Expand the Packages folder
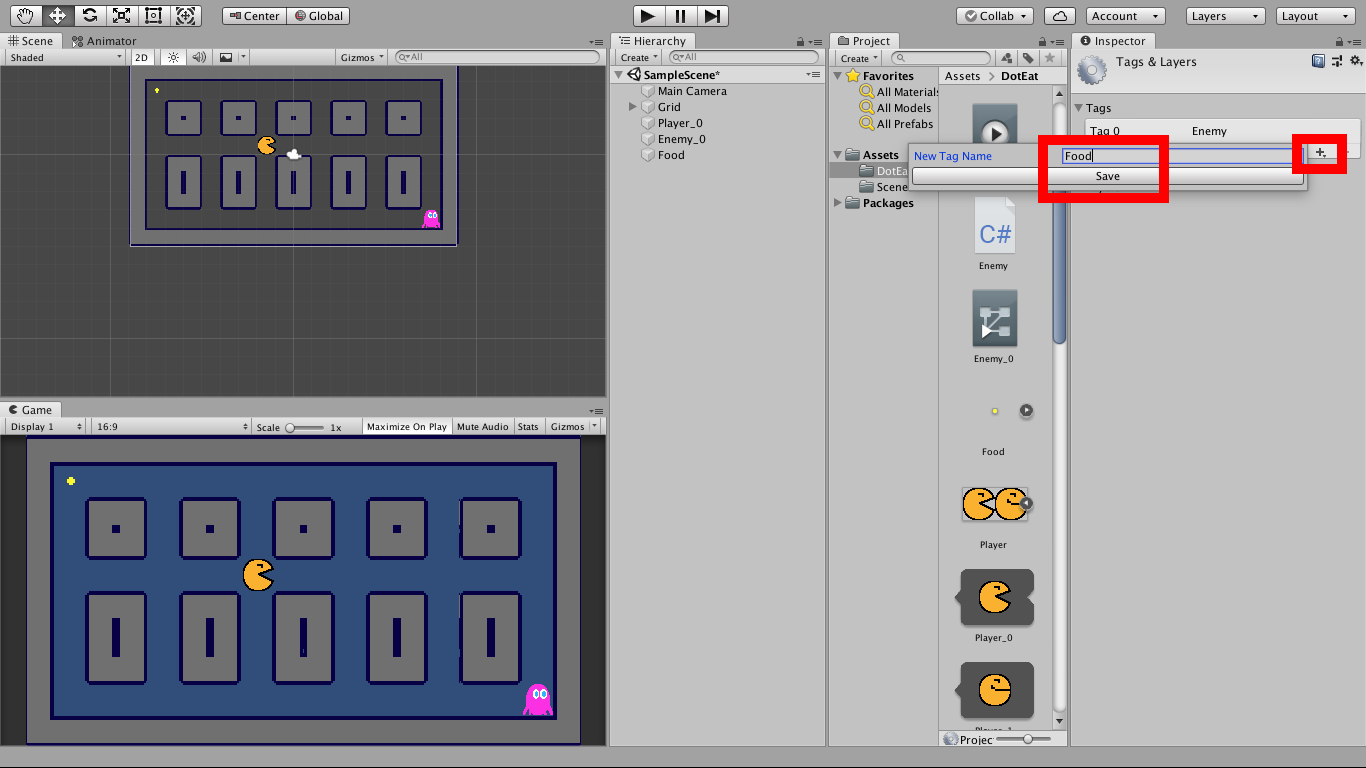 838,203
